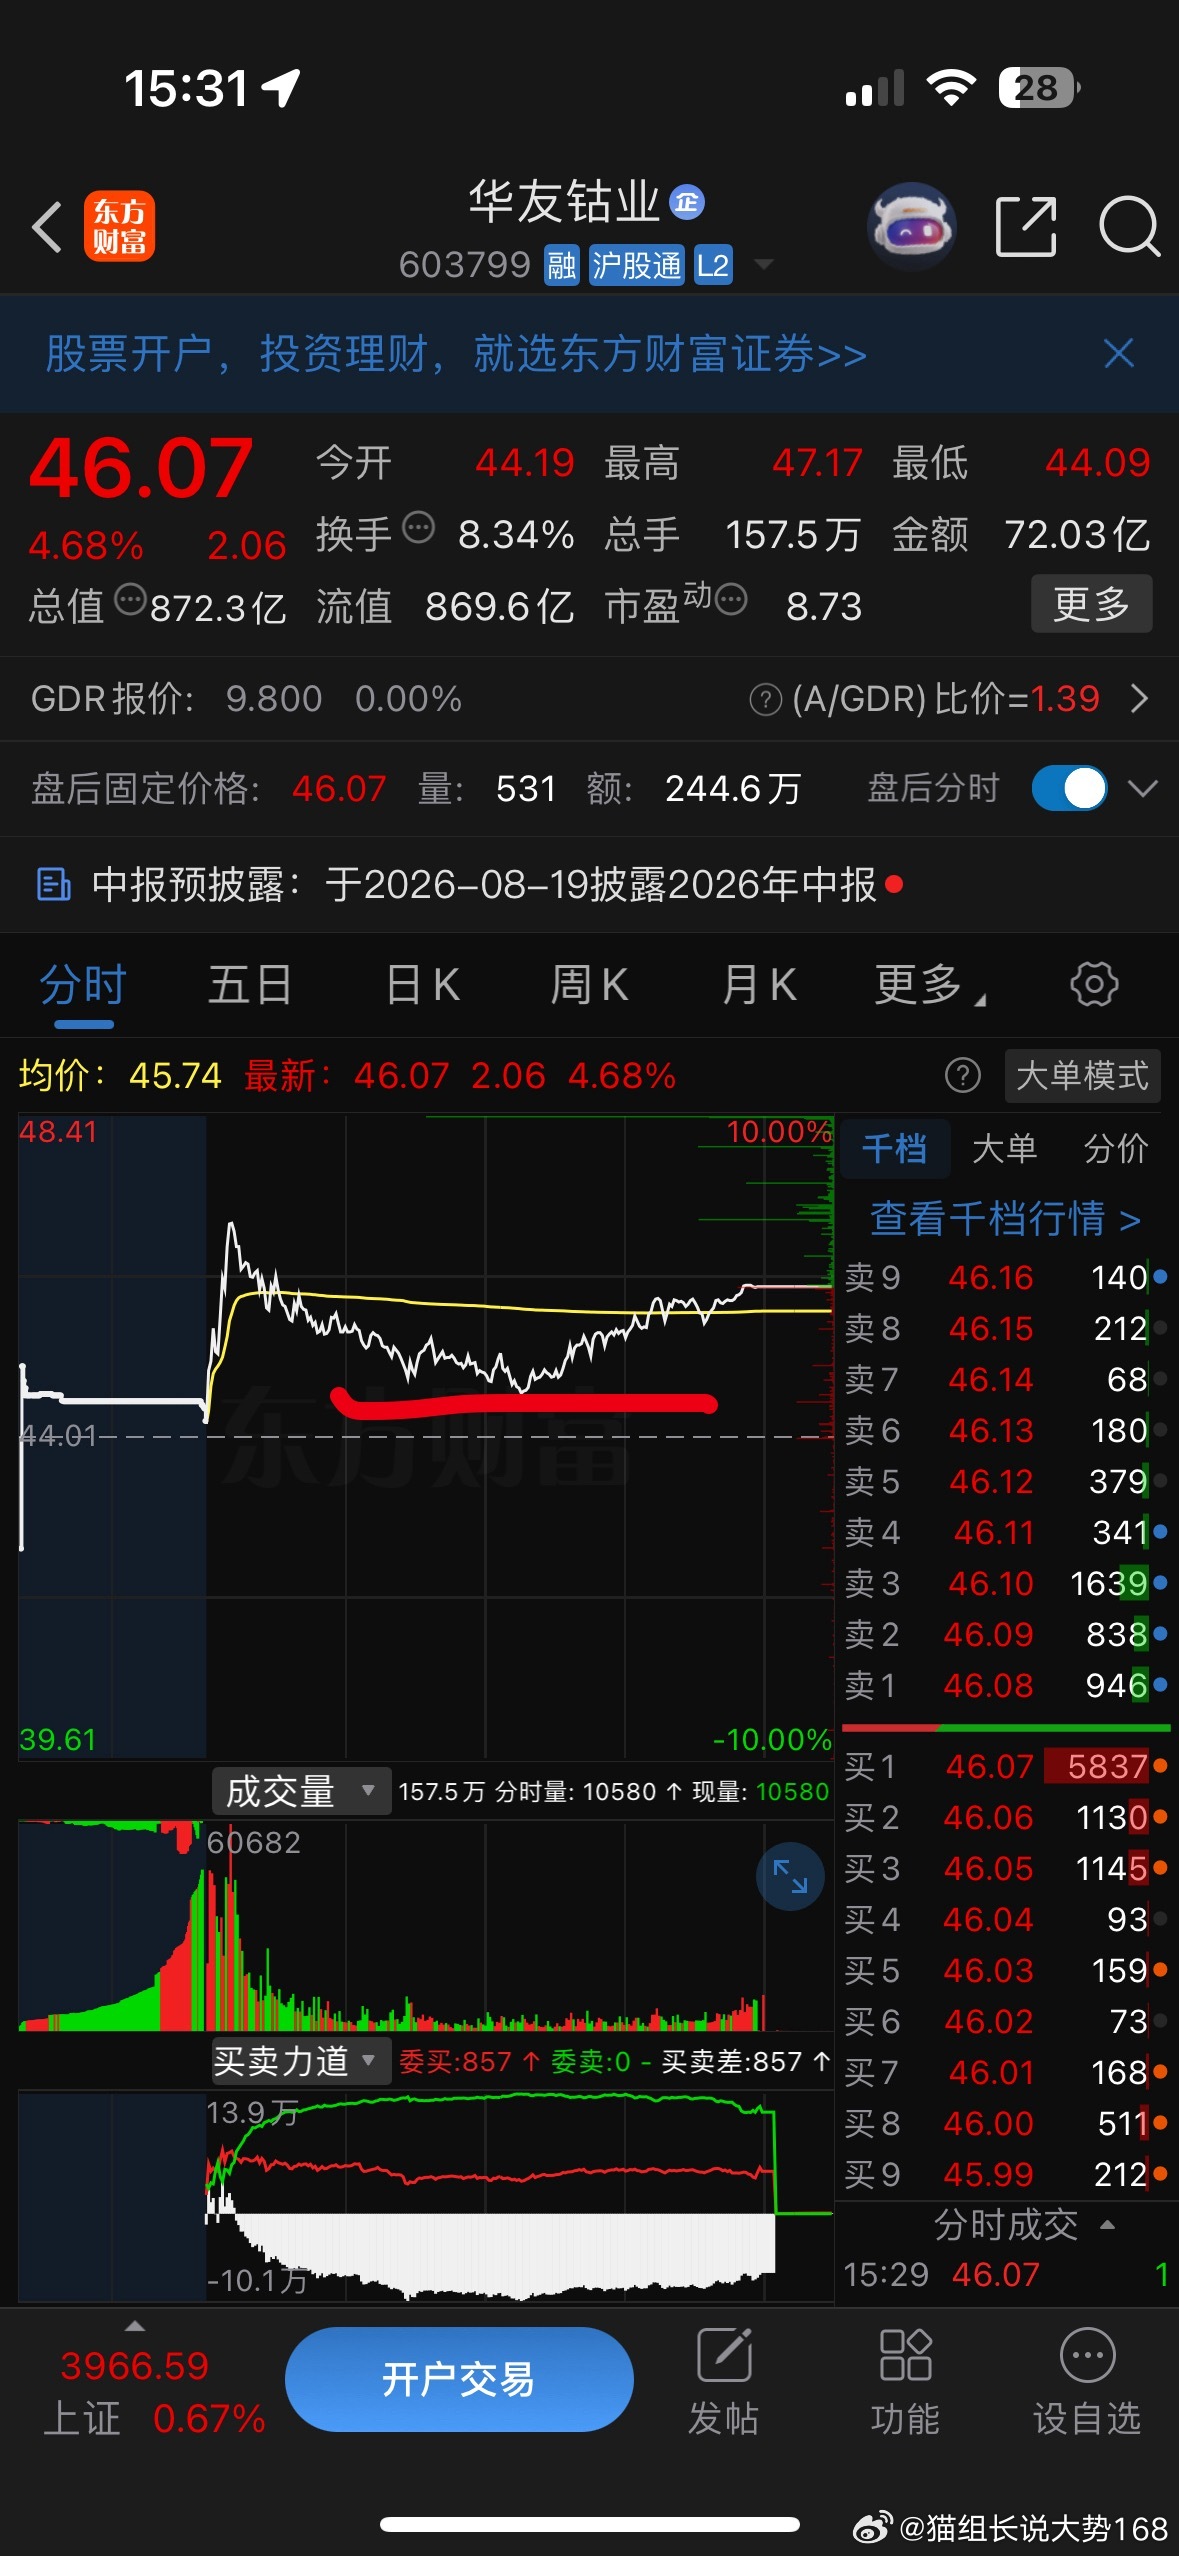Open chart settings gear icon
Image resolution: width=1179 pixels, height=2556 pixels.
(x=1094, y=984)
